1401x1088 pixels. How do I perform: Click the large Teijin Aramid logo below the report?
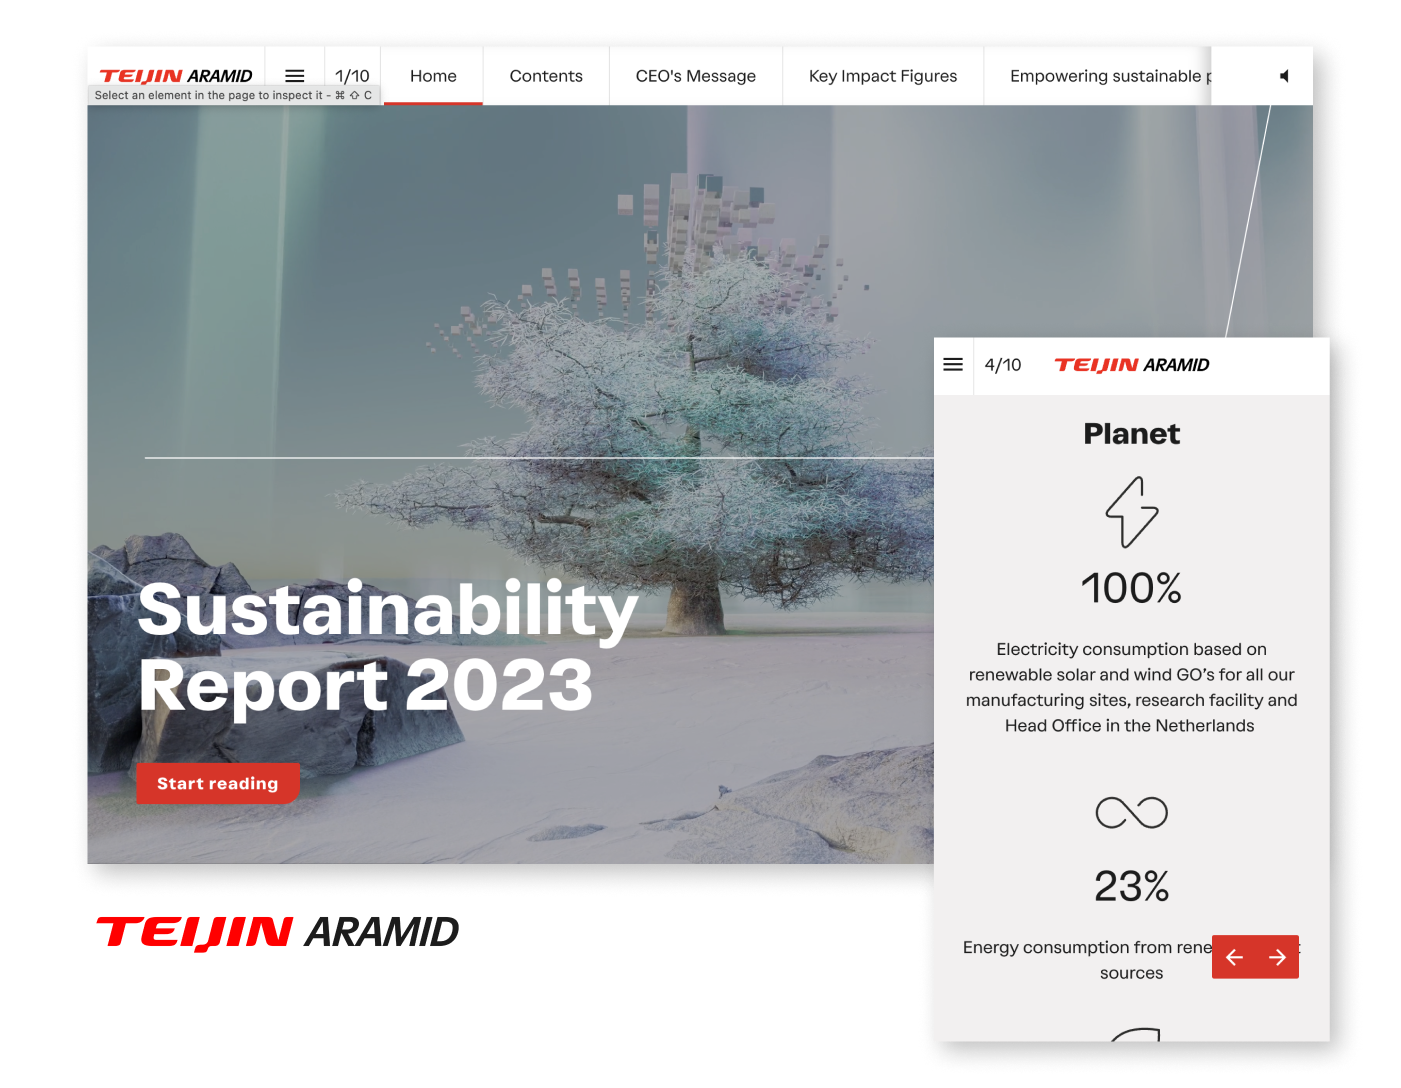click(x=277, y=932)
